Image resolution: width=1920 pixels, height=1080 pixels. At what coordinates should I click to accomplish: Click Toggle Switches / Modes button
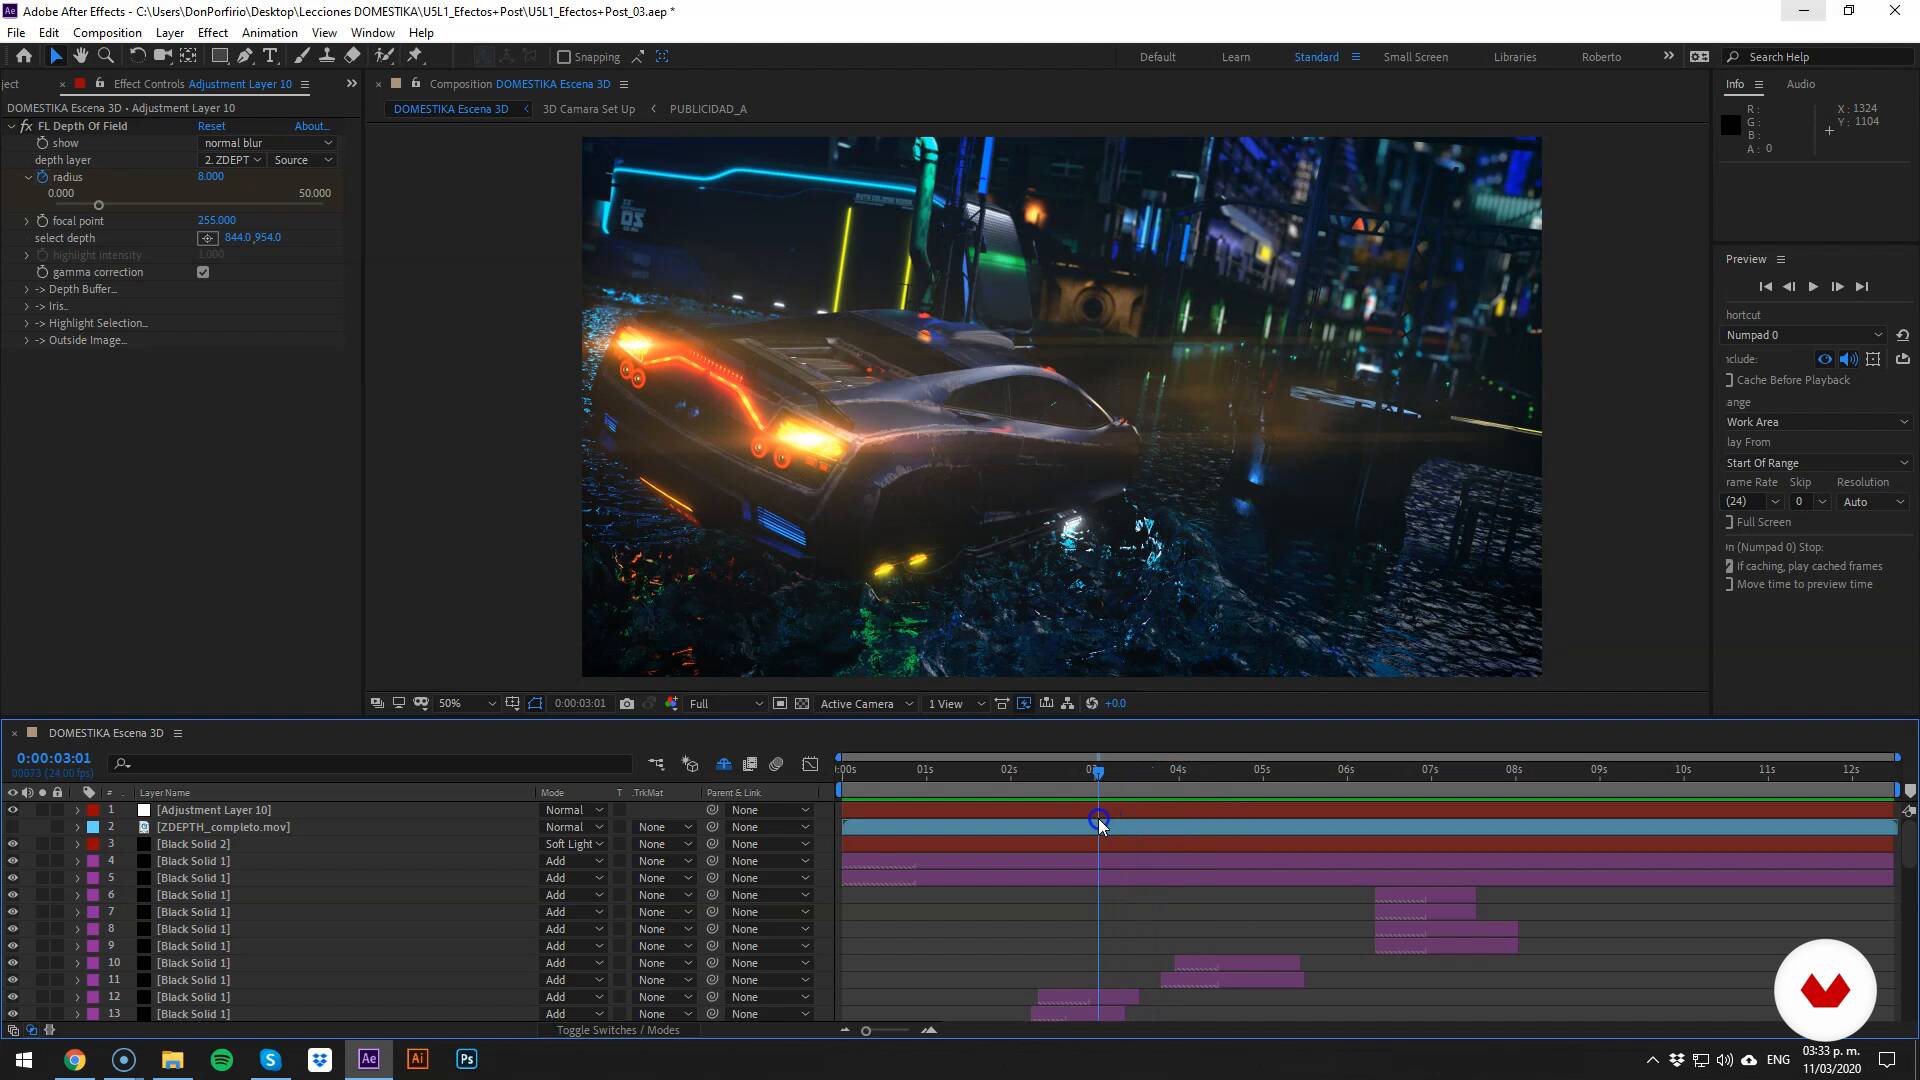(618, 1030)
